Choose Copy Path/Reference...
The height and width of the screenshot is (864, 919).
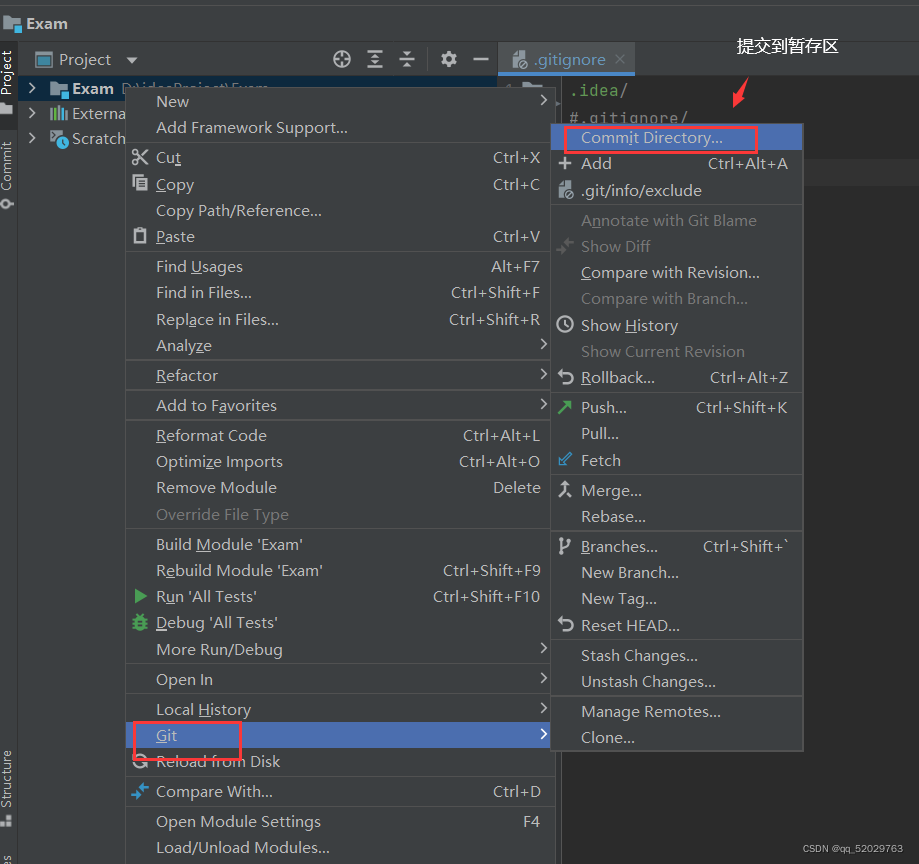click(x=339, y=210)
